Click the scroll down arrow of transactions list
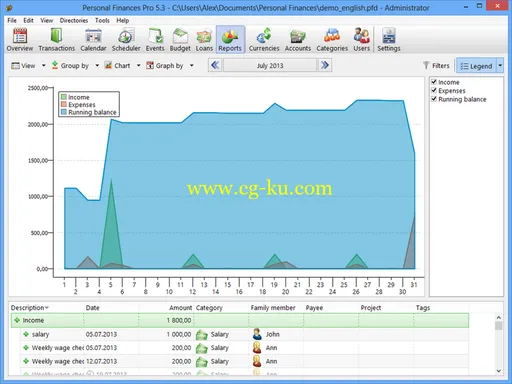Screen dimensions: 512x384 [498, 370]
